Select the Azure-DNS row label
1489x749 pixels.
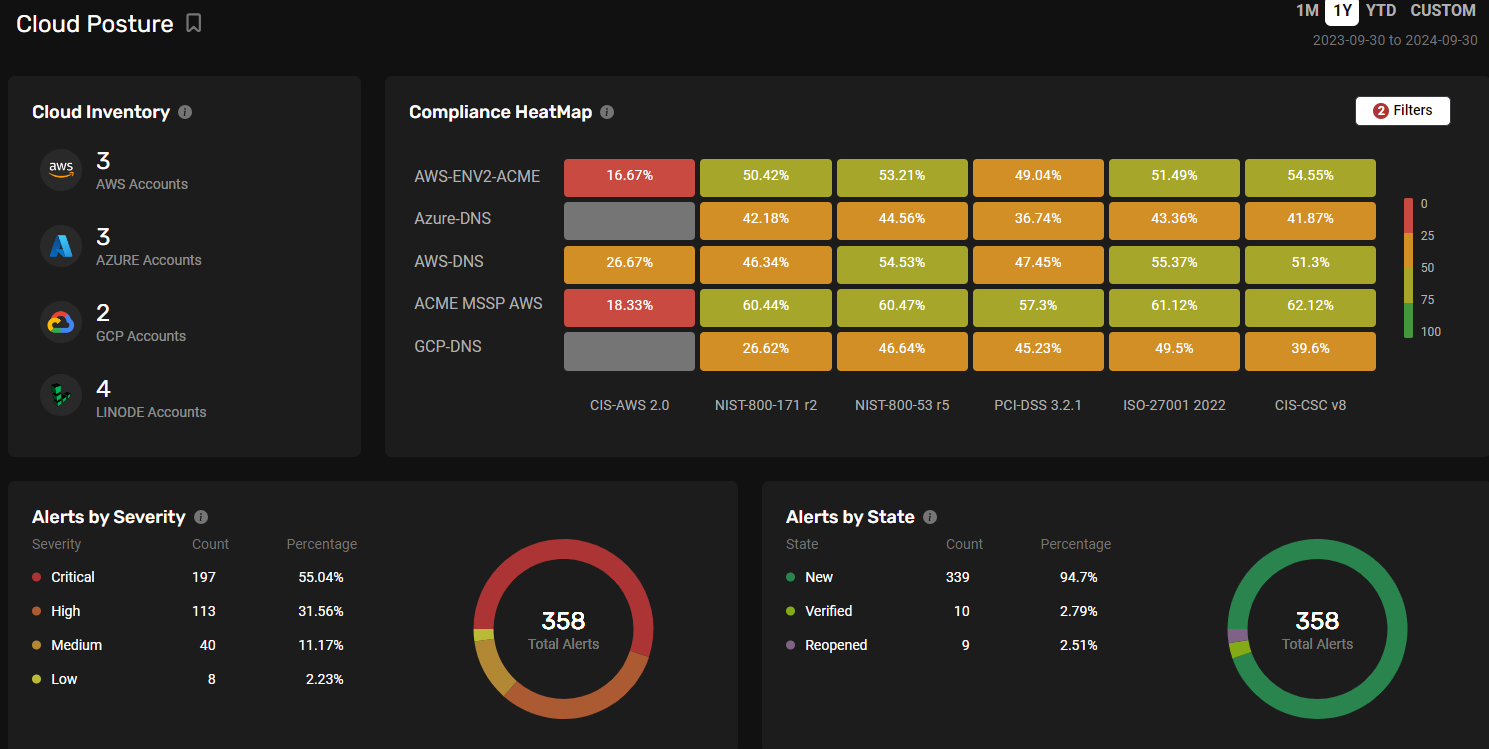click(452, 218)
